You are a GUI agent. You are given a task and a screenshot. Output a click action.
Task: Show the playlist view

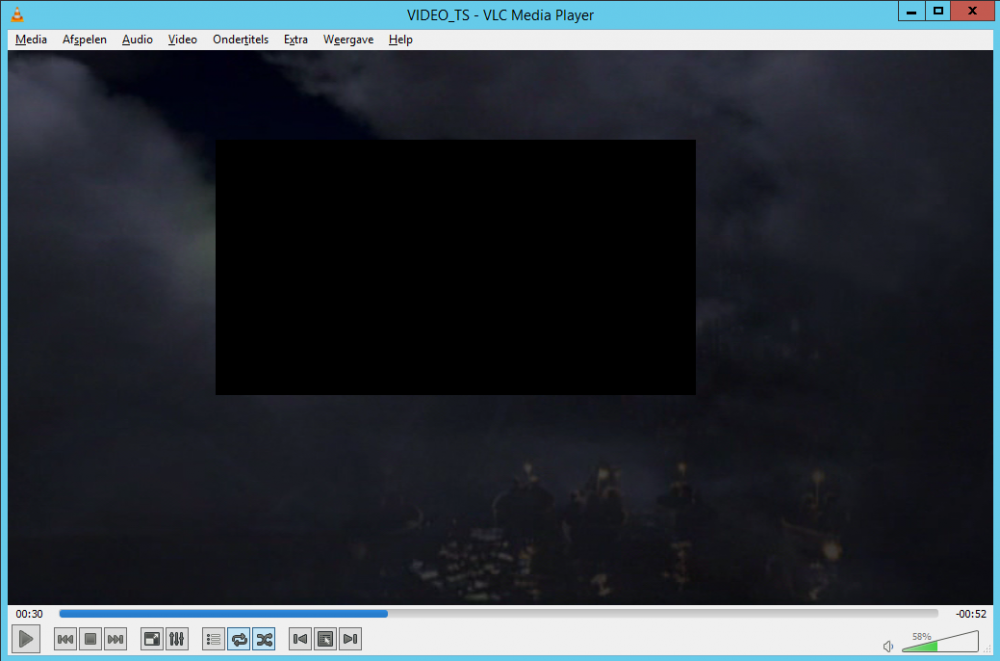[213, 639]
